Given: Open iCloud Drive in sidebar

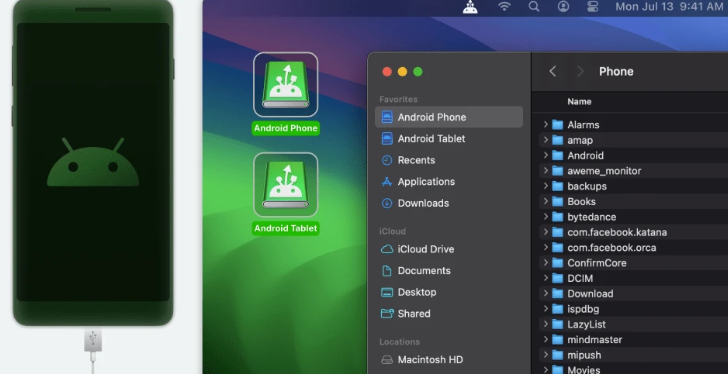Looking at the screenshot, I should click(x=449, y=249).
